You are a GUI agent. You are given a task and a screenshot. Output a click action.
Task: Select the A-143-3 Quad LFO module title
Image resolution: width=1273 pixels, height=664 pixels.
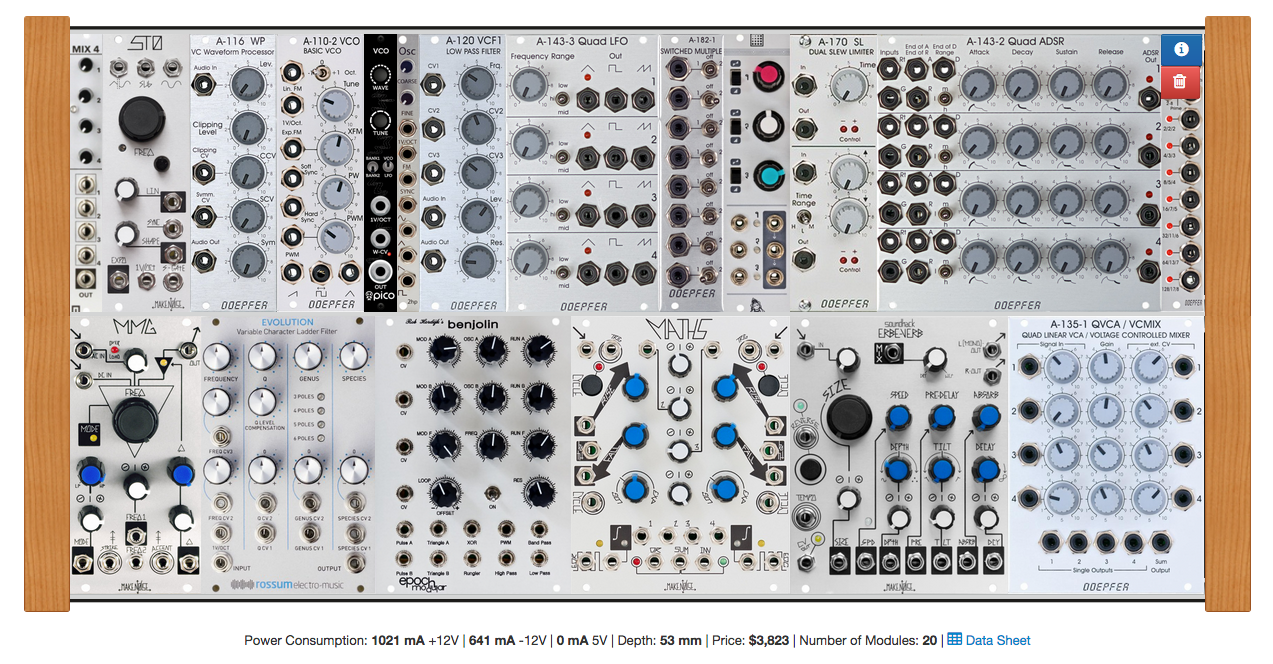pyautogui.click(x=582, y=41)
